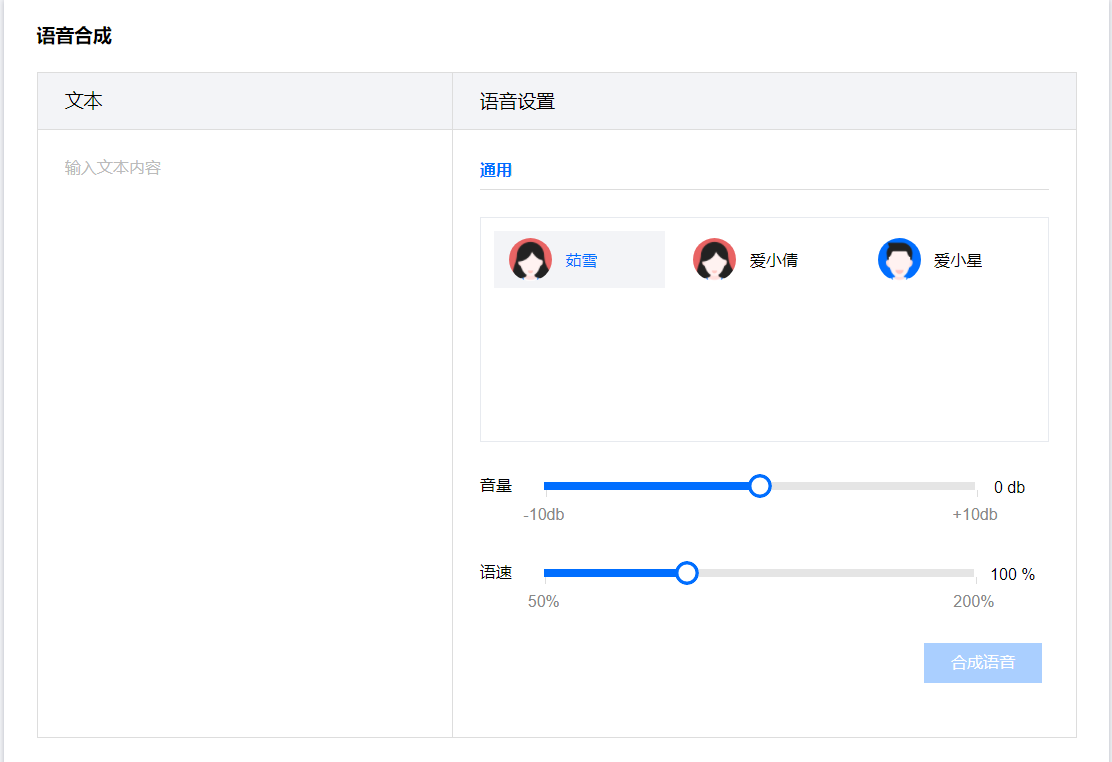Screen dimensions: 1112x762
Task: Click the 50% minimum speed label
Action: pos(544,602)
